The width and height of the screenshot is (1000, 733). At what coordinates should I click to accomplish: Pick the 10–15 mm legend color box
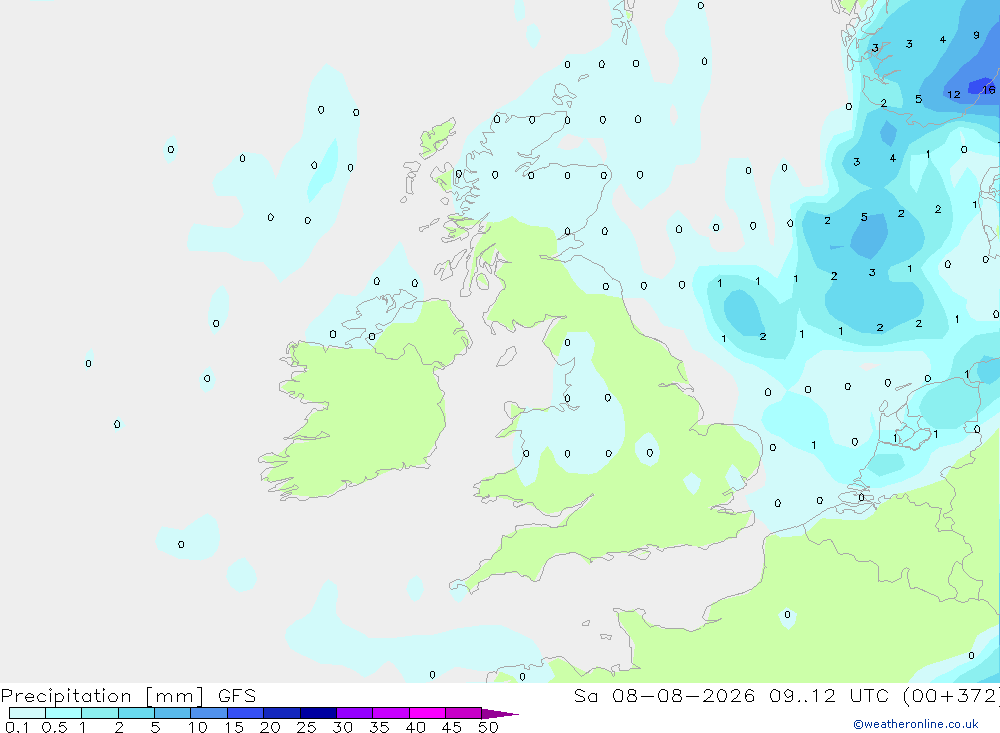[x=209, y=713]
